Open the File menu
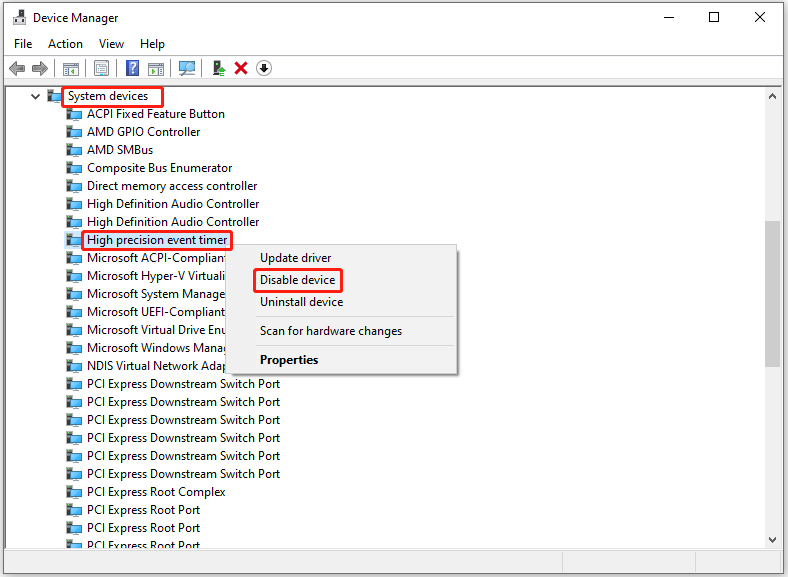Screen dimensions: 788x577 pyautogui.click(x=23, y=44)
